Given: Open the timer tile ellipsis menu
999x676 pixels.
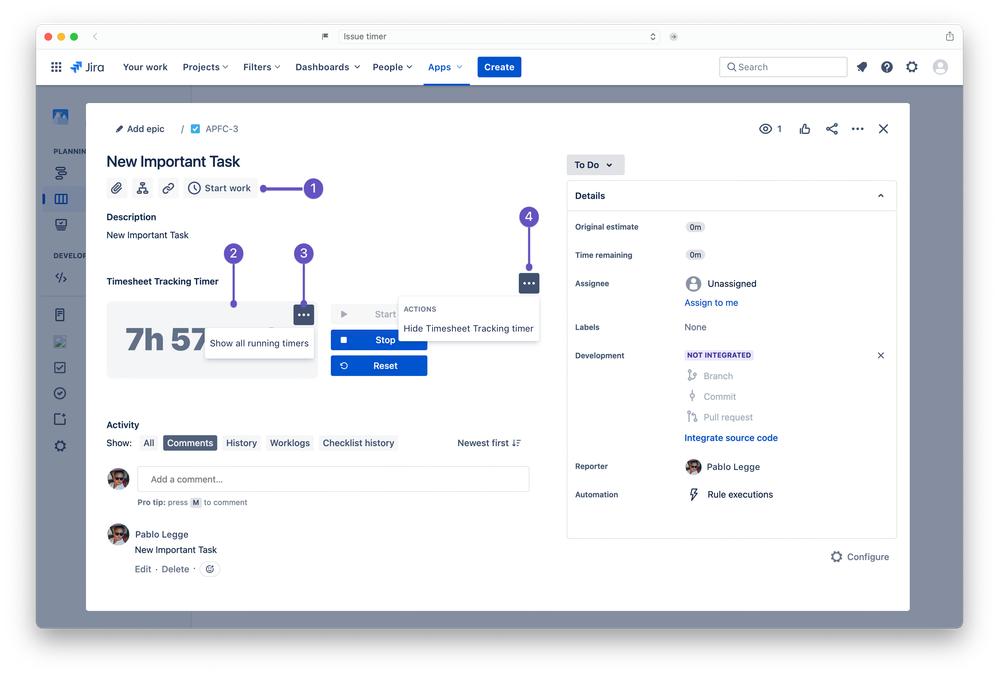Looking at the screenshot, I should 304,314.
